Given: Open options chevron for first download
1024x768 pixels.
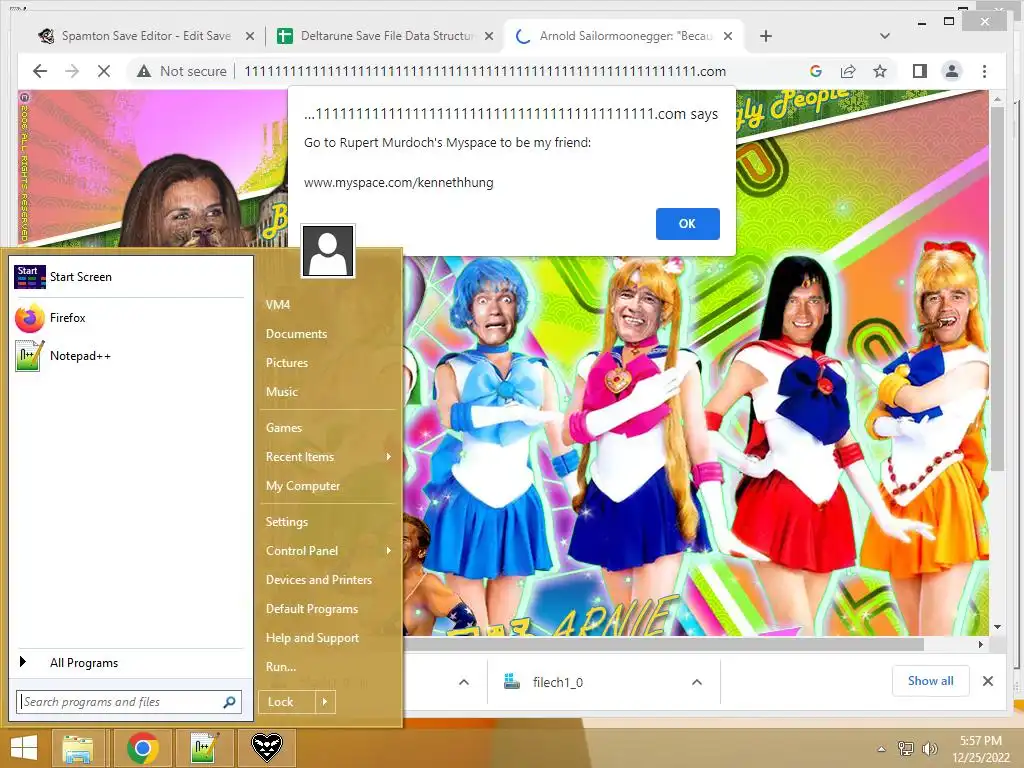Looking at the screenshot, I should pyautogui.click(x=464, y=682).
